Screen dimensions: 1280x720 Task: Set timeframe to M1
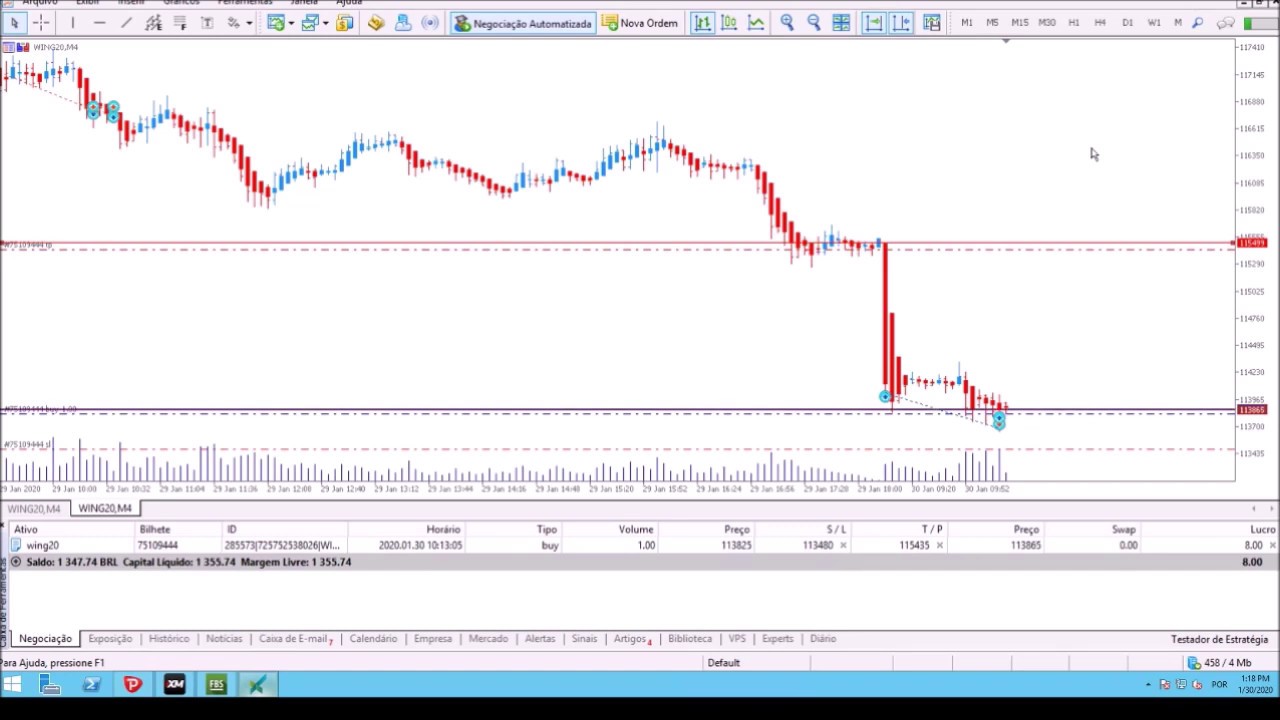966,22
